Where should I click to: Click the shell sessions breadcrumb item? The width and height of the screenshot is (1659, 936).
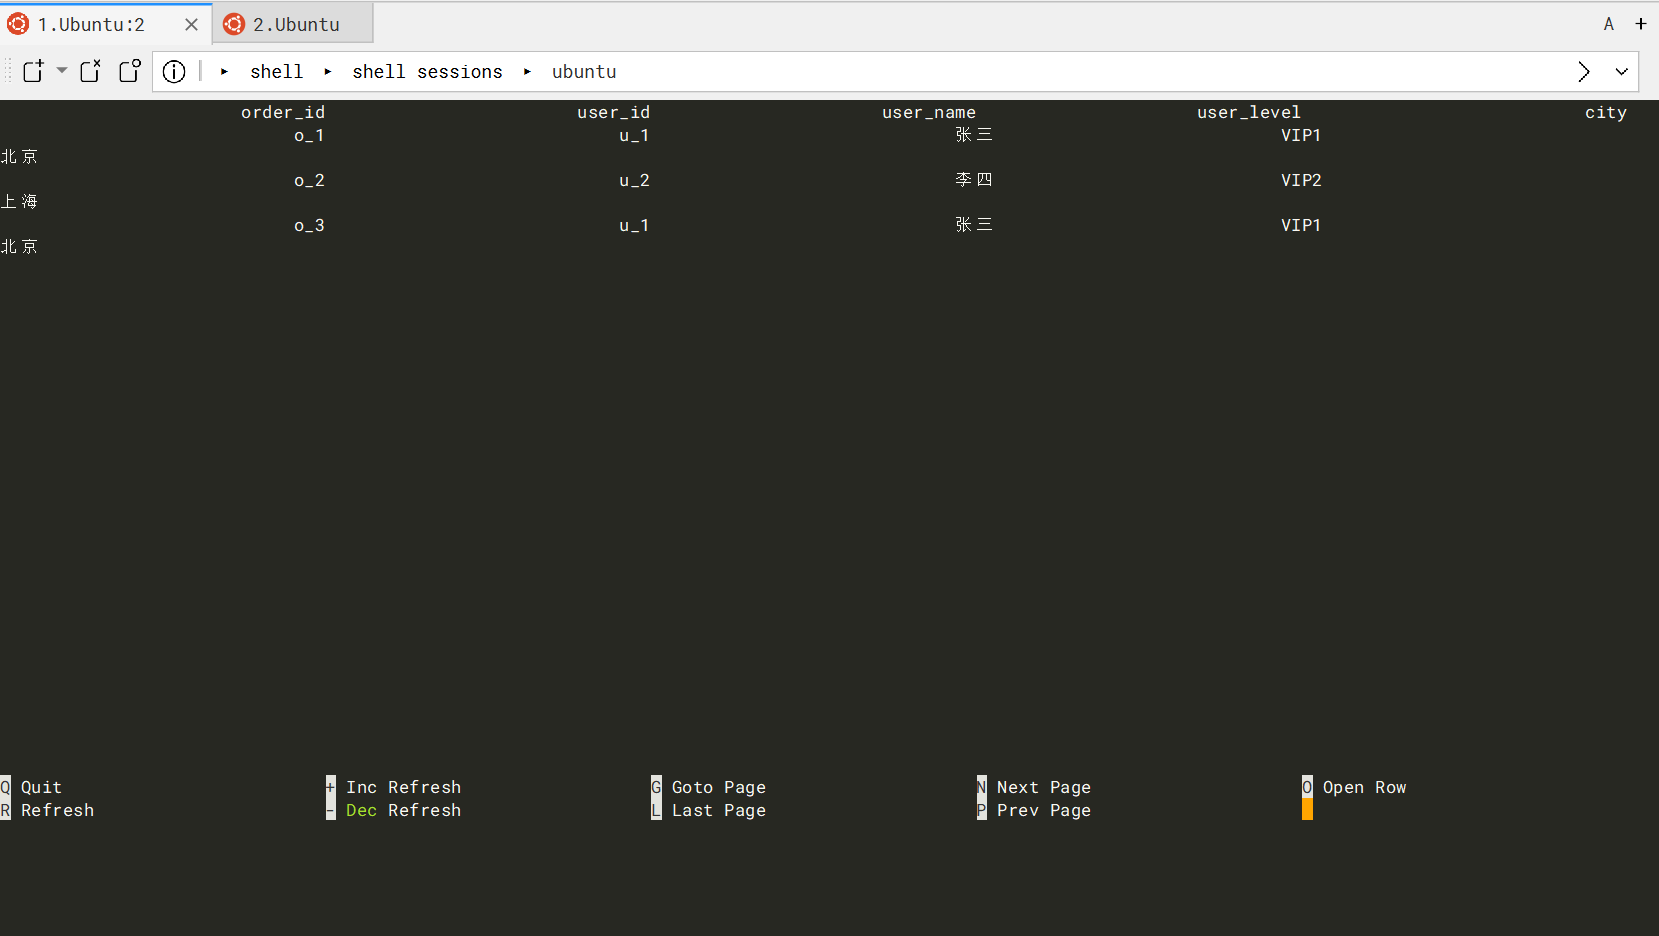click(427, 72)
